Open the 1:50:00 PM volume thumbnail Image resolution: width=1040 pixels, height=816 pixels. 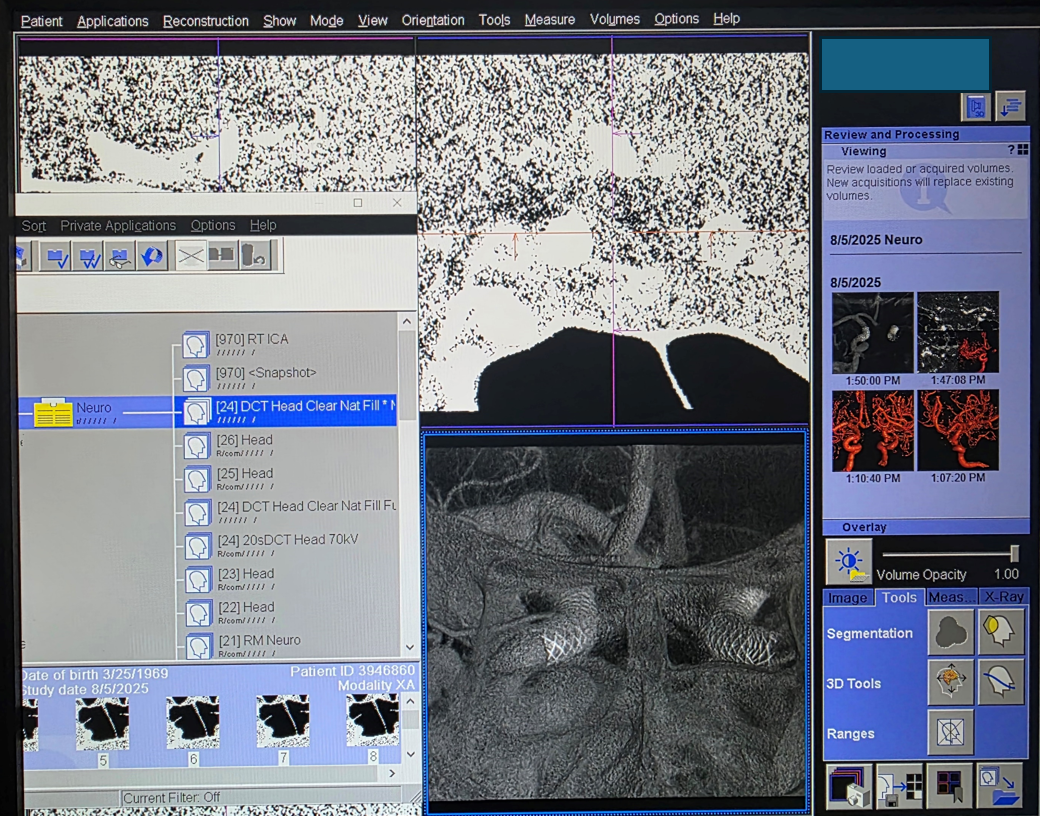(872, 333)
